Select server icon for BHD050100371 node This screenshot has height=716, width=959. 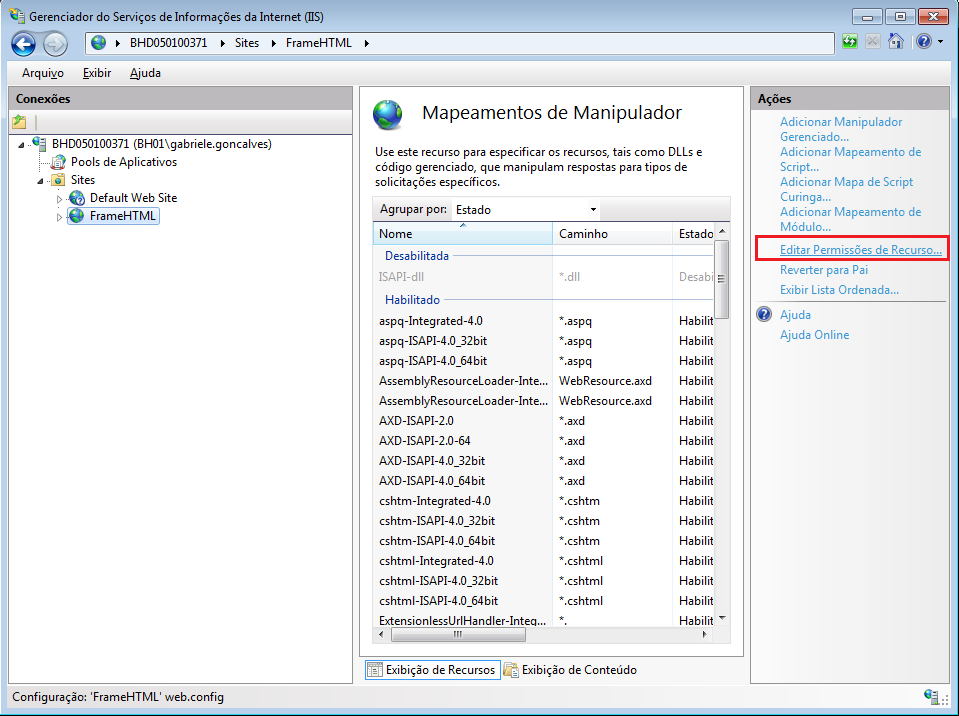39,144
